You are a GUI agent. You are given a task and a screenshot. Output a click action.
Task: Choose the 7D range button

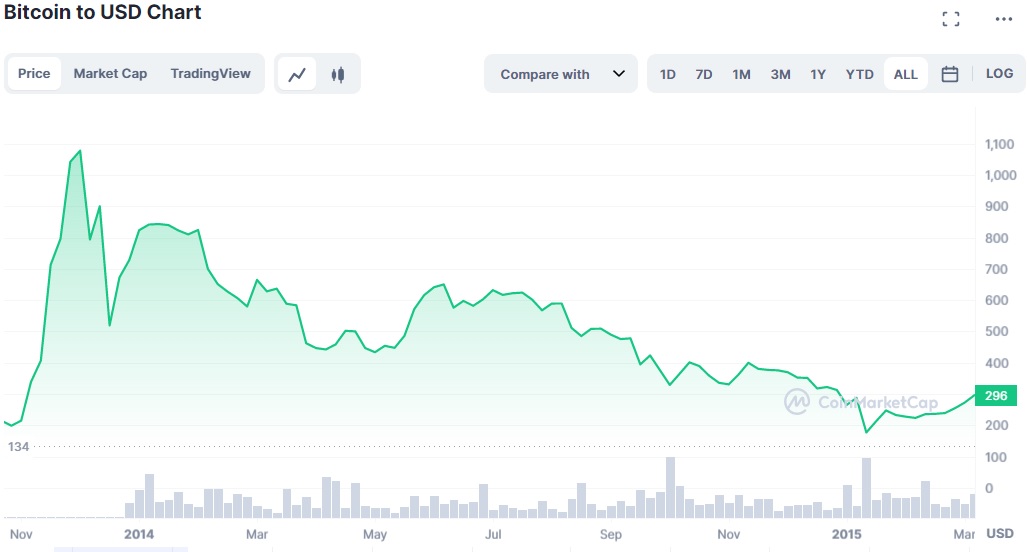(x=703, y=74)
